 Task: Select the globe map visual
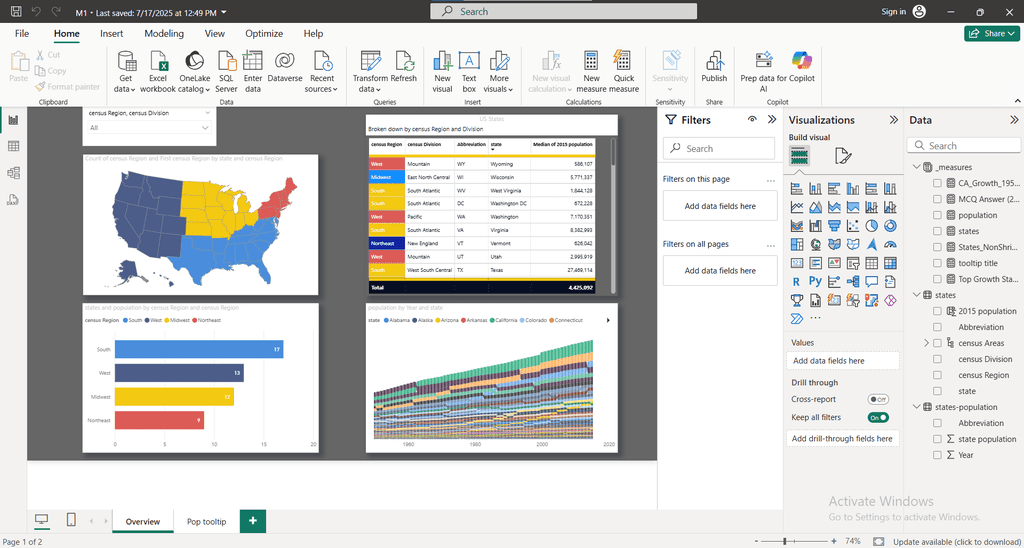(815, 244)
